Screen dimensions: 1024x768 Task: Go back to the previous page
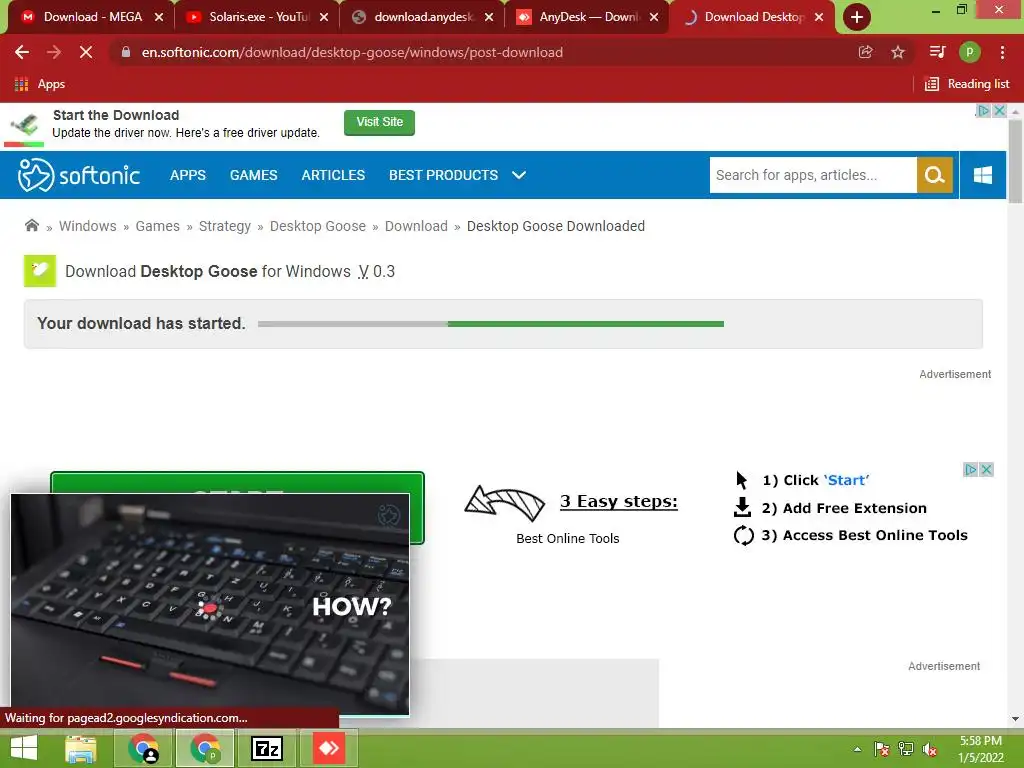[22, 52]
